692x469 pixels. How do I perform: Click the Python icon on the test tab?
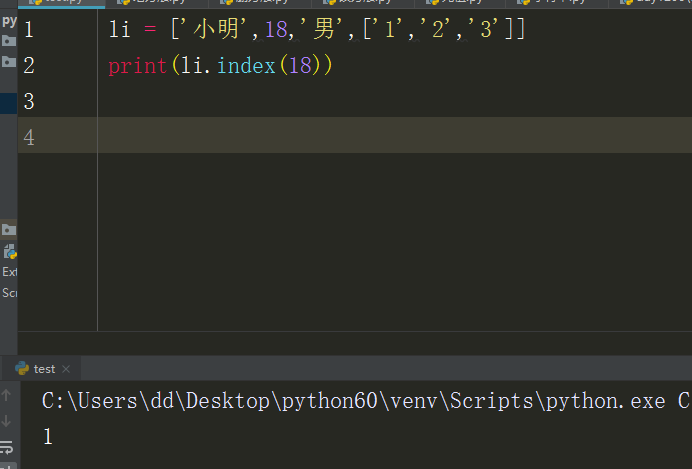click(x=22, y=368)
